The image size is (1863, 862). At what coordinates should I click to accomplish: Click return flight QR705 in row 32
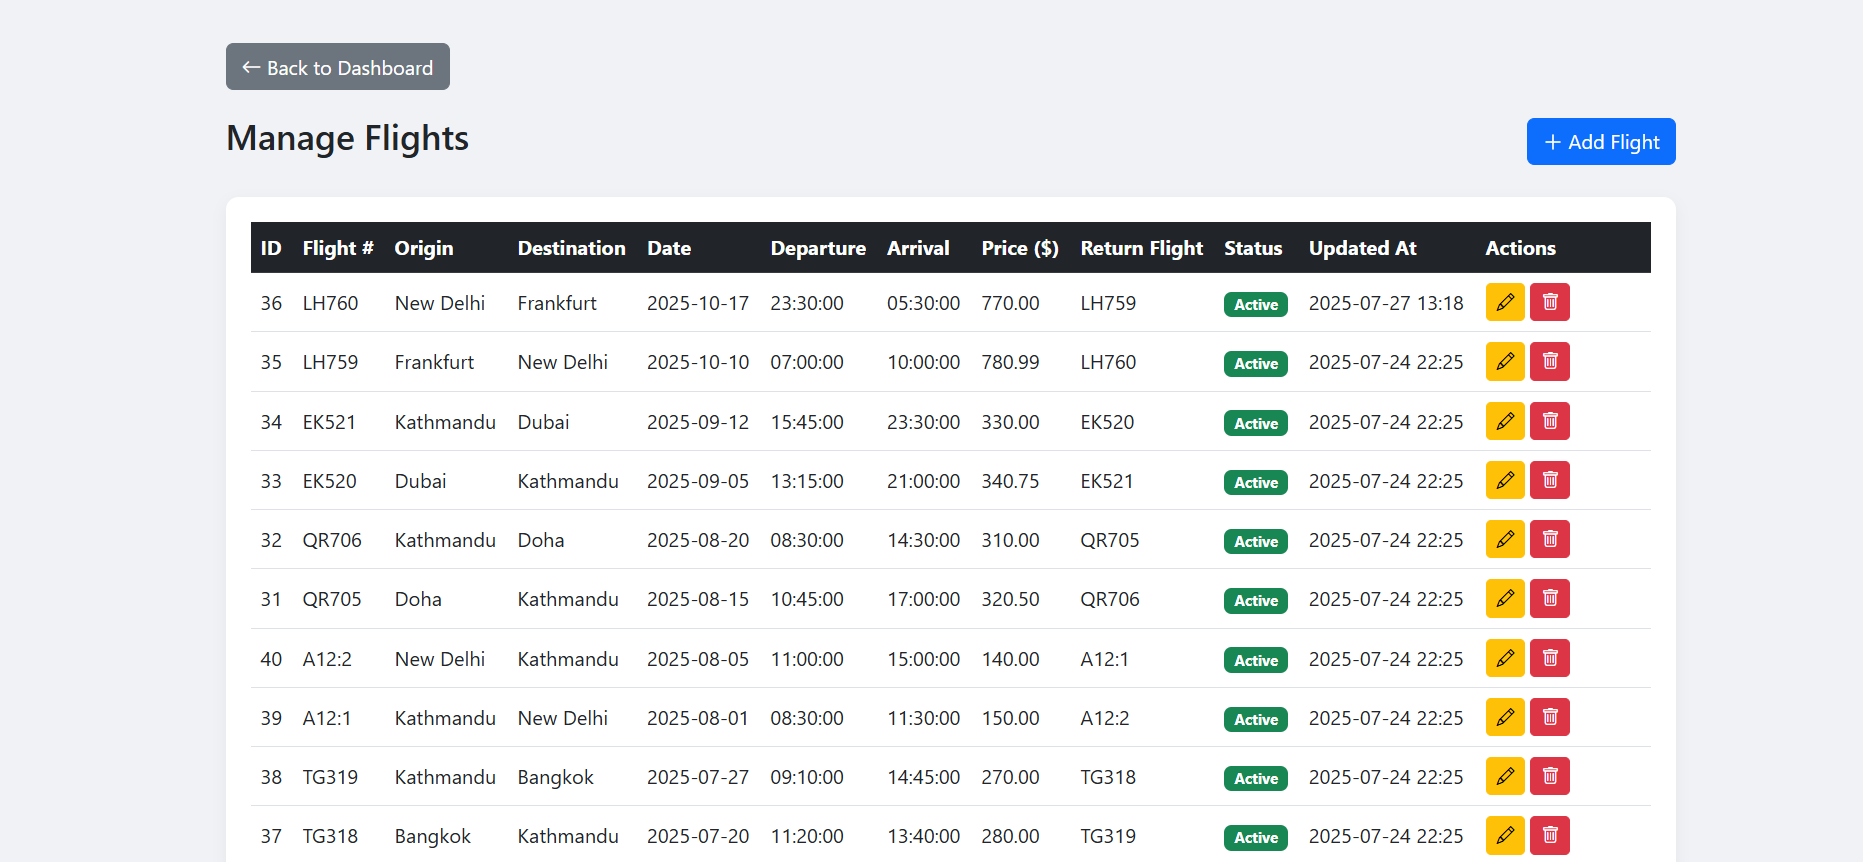pos(1109,540)
